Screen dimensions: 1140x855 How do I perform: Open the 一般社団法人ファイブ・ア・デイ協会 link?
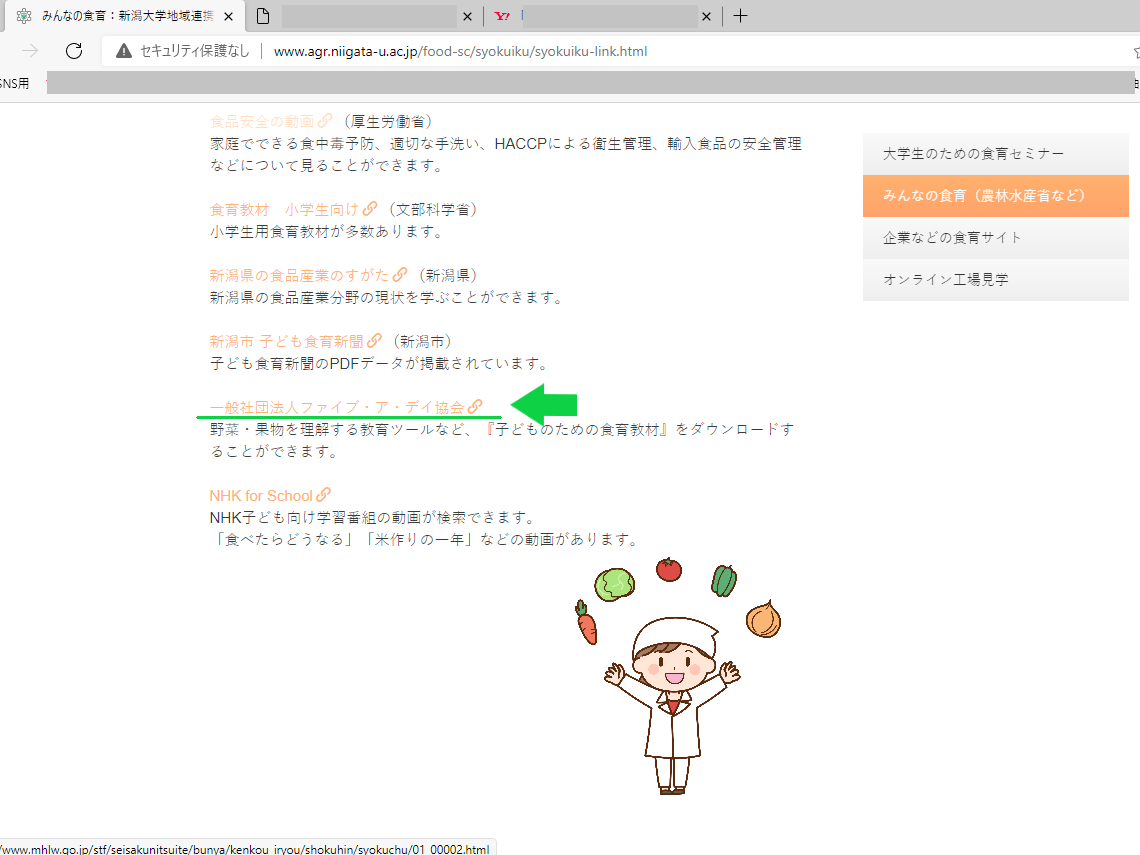tap(337, 407)
